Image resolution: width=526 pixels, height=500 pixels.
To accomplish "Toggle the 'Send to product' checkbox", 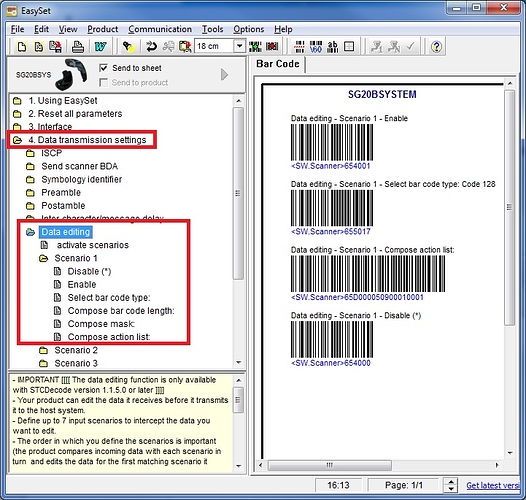I will [103, 82].
